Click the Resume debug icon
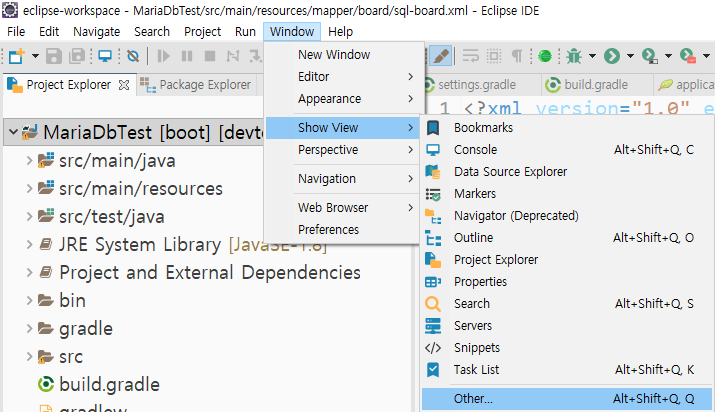The height and width of the screenshot is (412, 715). pyautogui.click(x=163, y=57)
